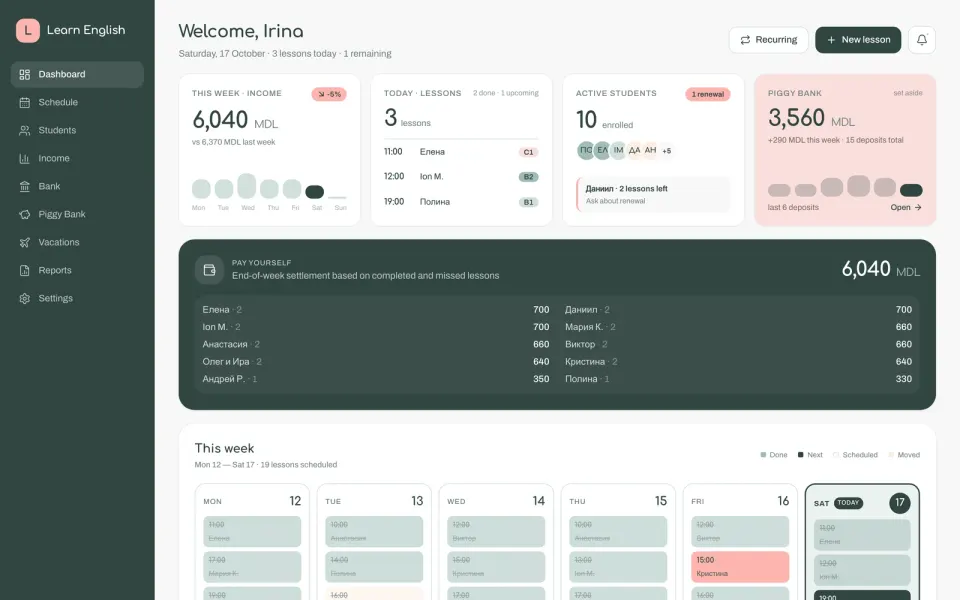The width and height of the screenshot is (960, 600).
Task: Click the wallet icon in Pay Yourself
Action: pyautogui.click(x=209, y=270)
